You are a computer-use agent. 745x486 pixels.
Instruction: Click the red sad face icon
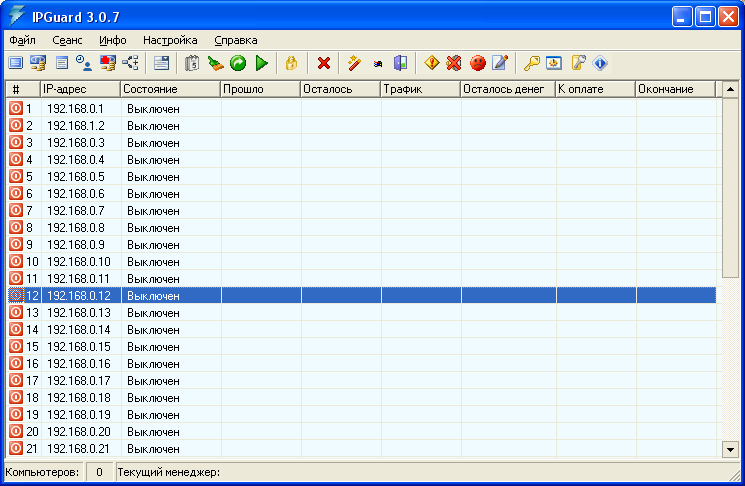(478, 63)
